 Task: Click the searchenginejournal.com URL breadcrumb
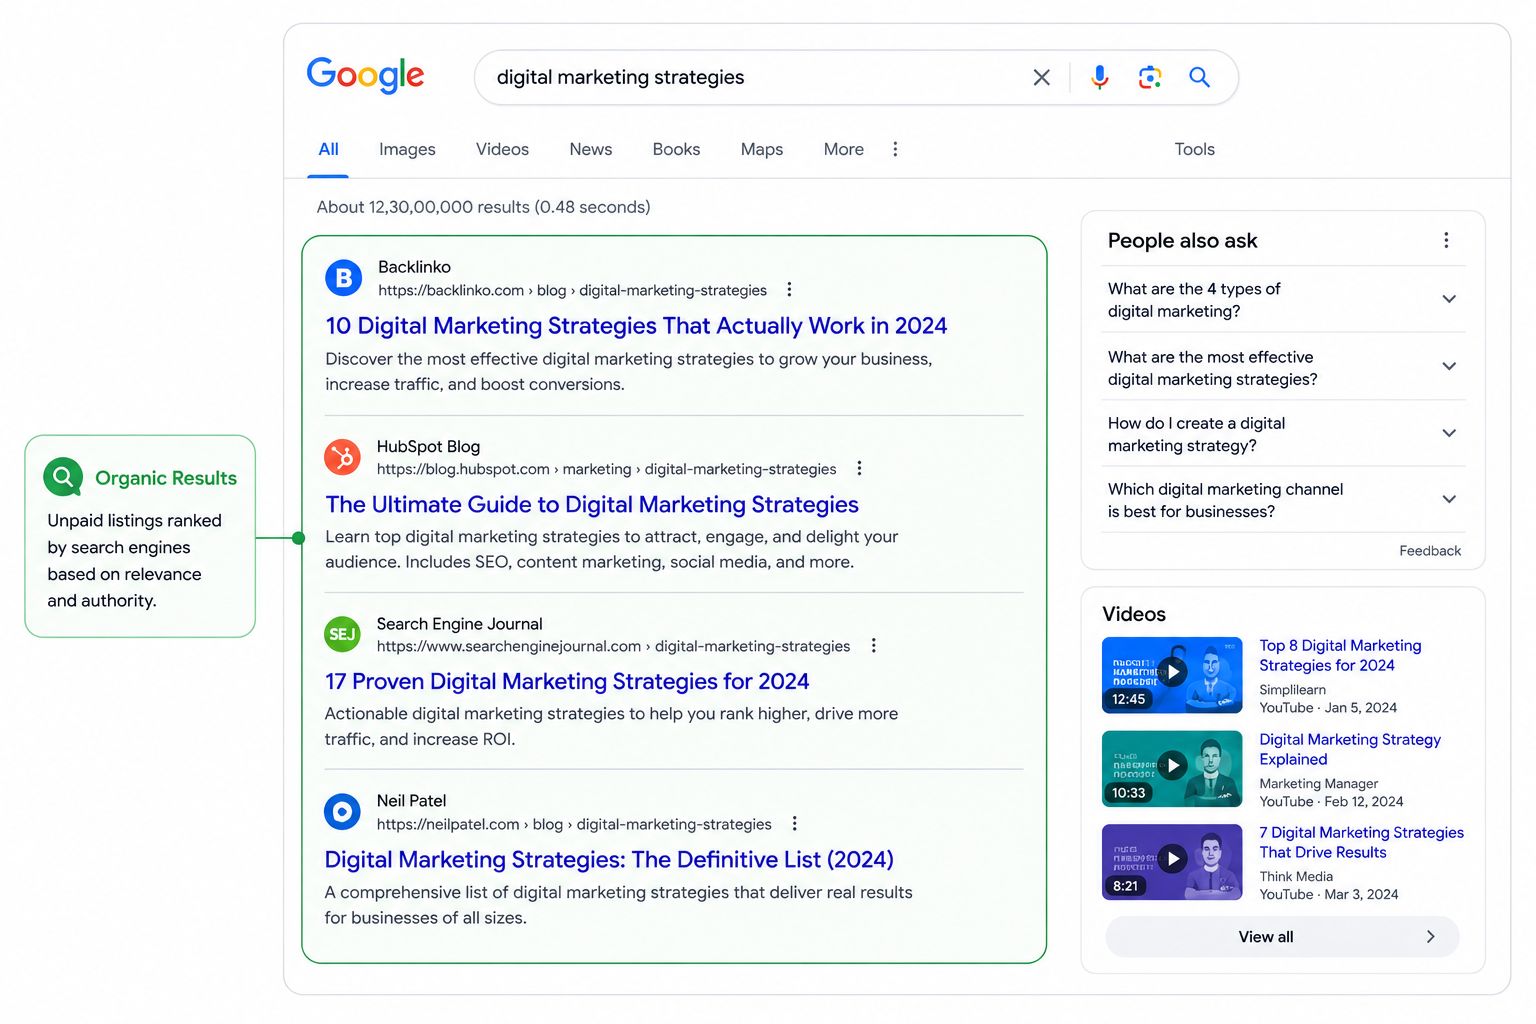point(613,646)
